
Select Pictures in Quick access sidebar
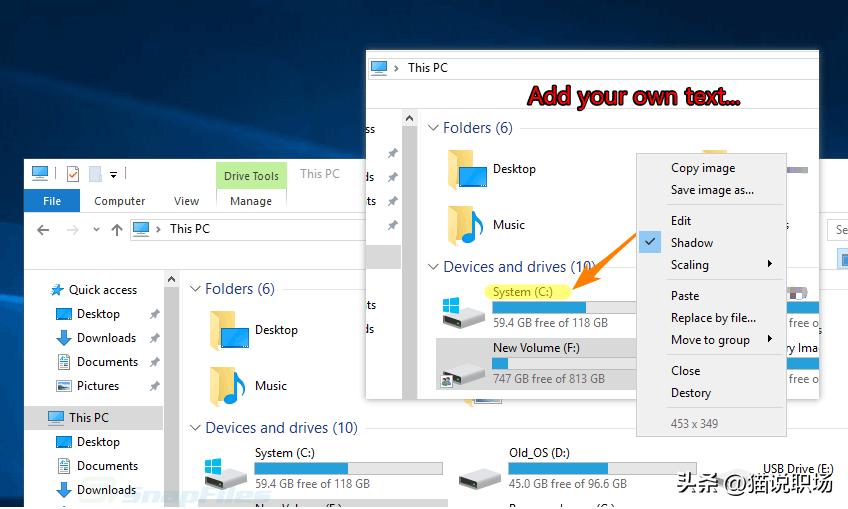point(97,386)
